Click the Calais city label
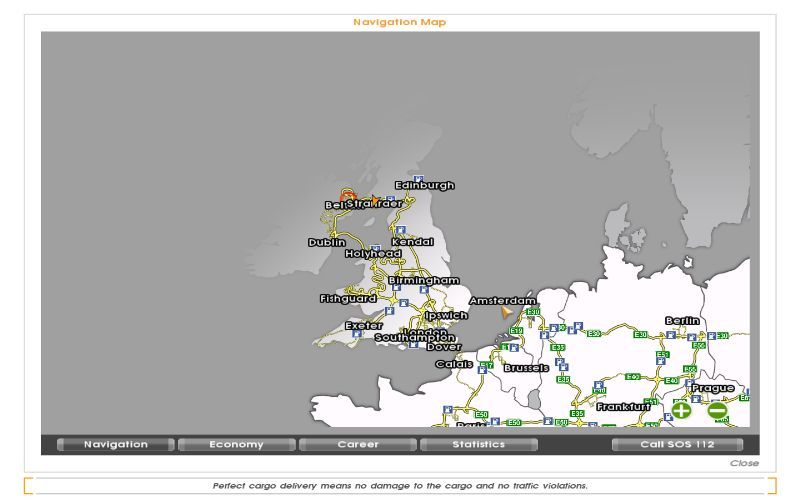Image resolution: width=800 pixels, height=500 pixels. click(x=454, y=364)
